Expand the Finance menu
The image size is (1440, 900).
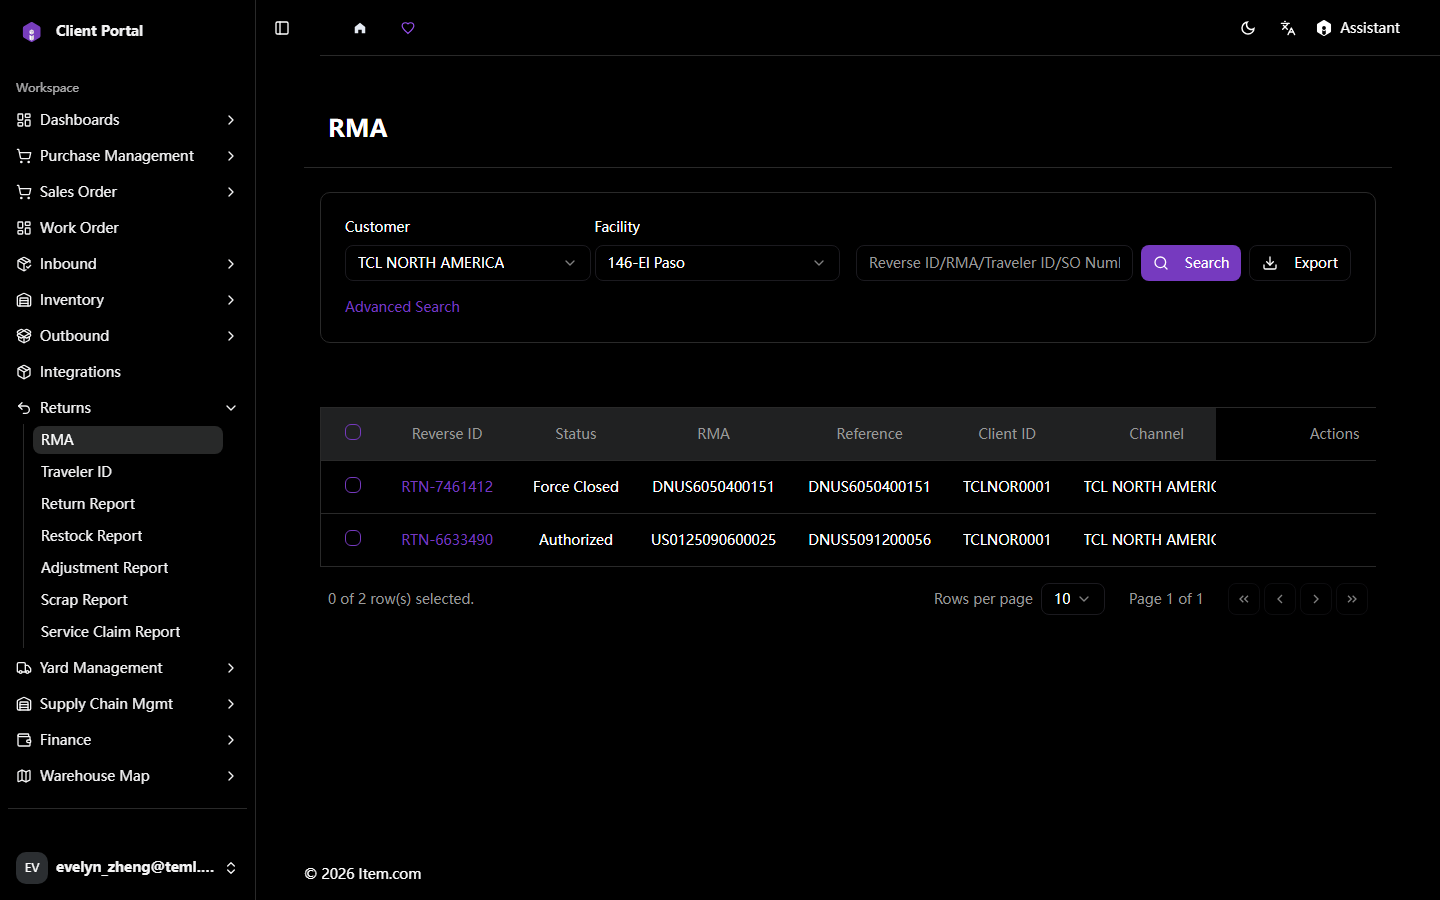pos(127,740)
